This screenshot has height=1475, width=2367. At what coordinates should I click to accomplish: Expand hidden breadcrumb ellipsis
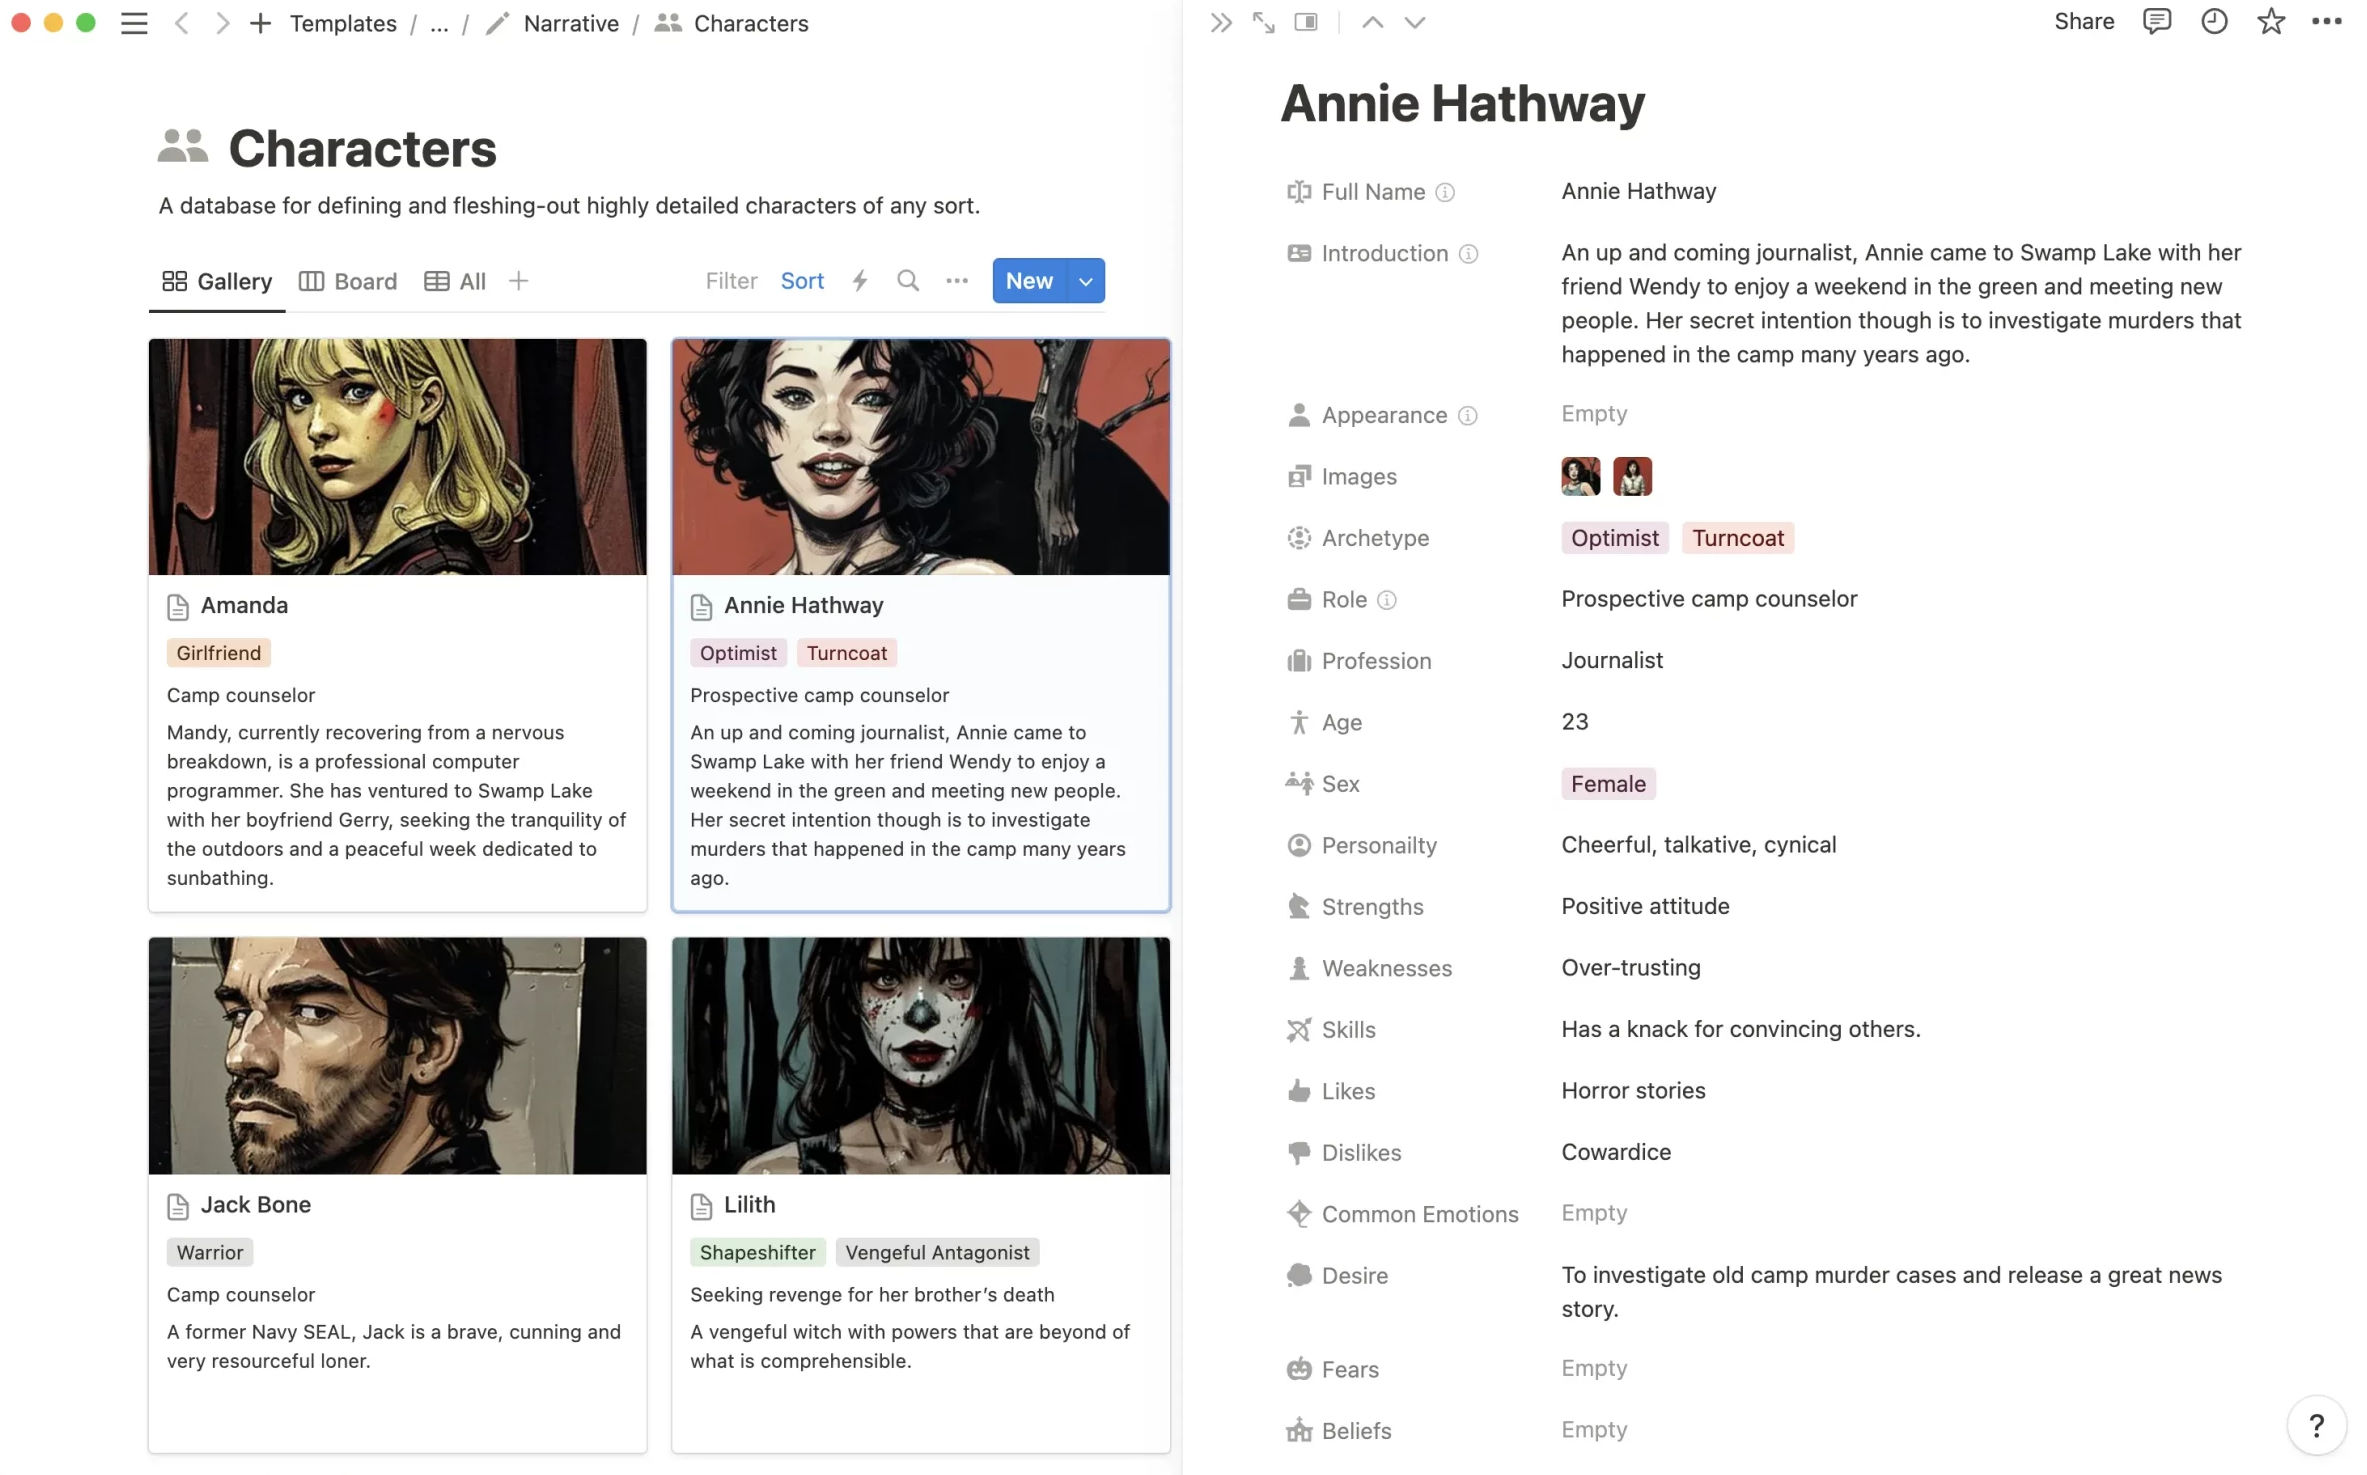pos(439,24)
